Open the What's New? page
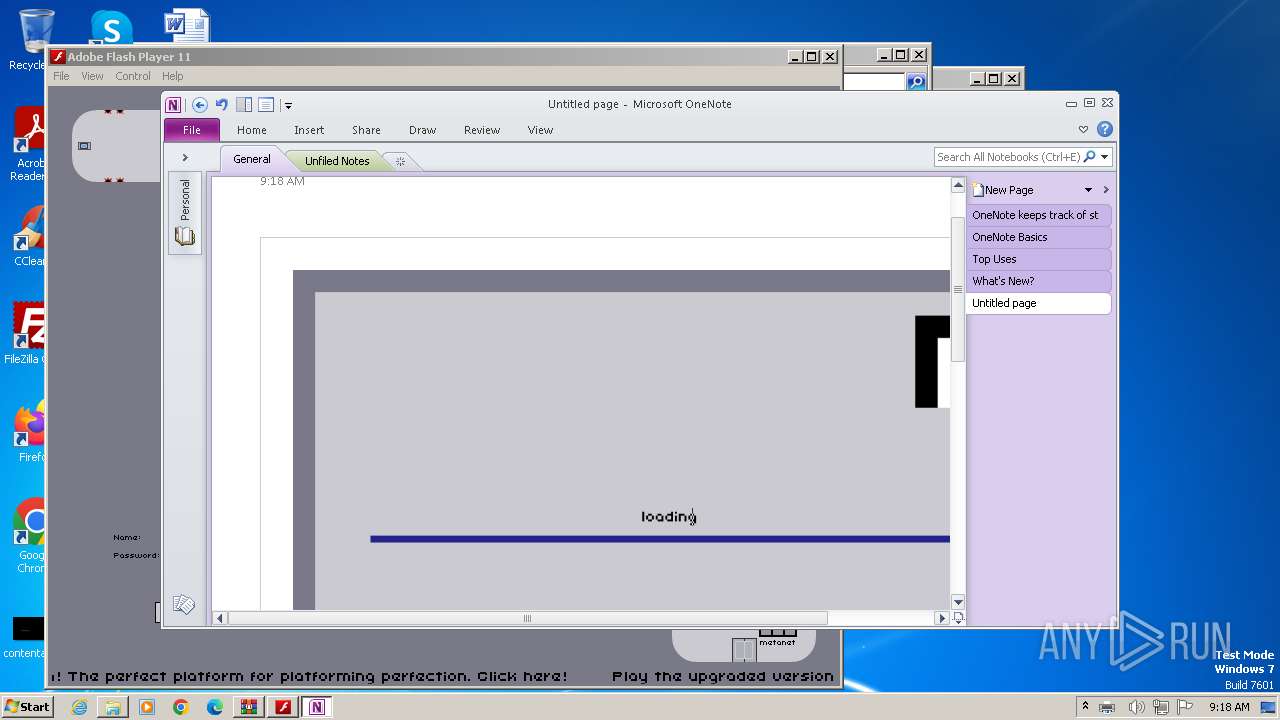The image size is (1280, 720). click(1038, 281)
